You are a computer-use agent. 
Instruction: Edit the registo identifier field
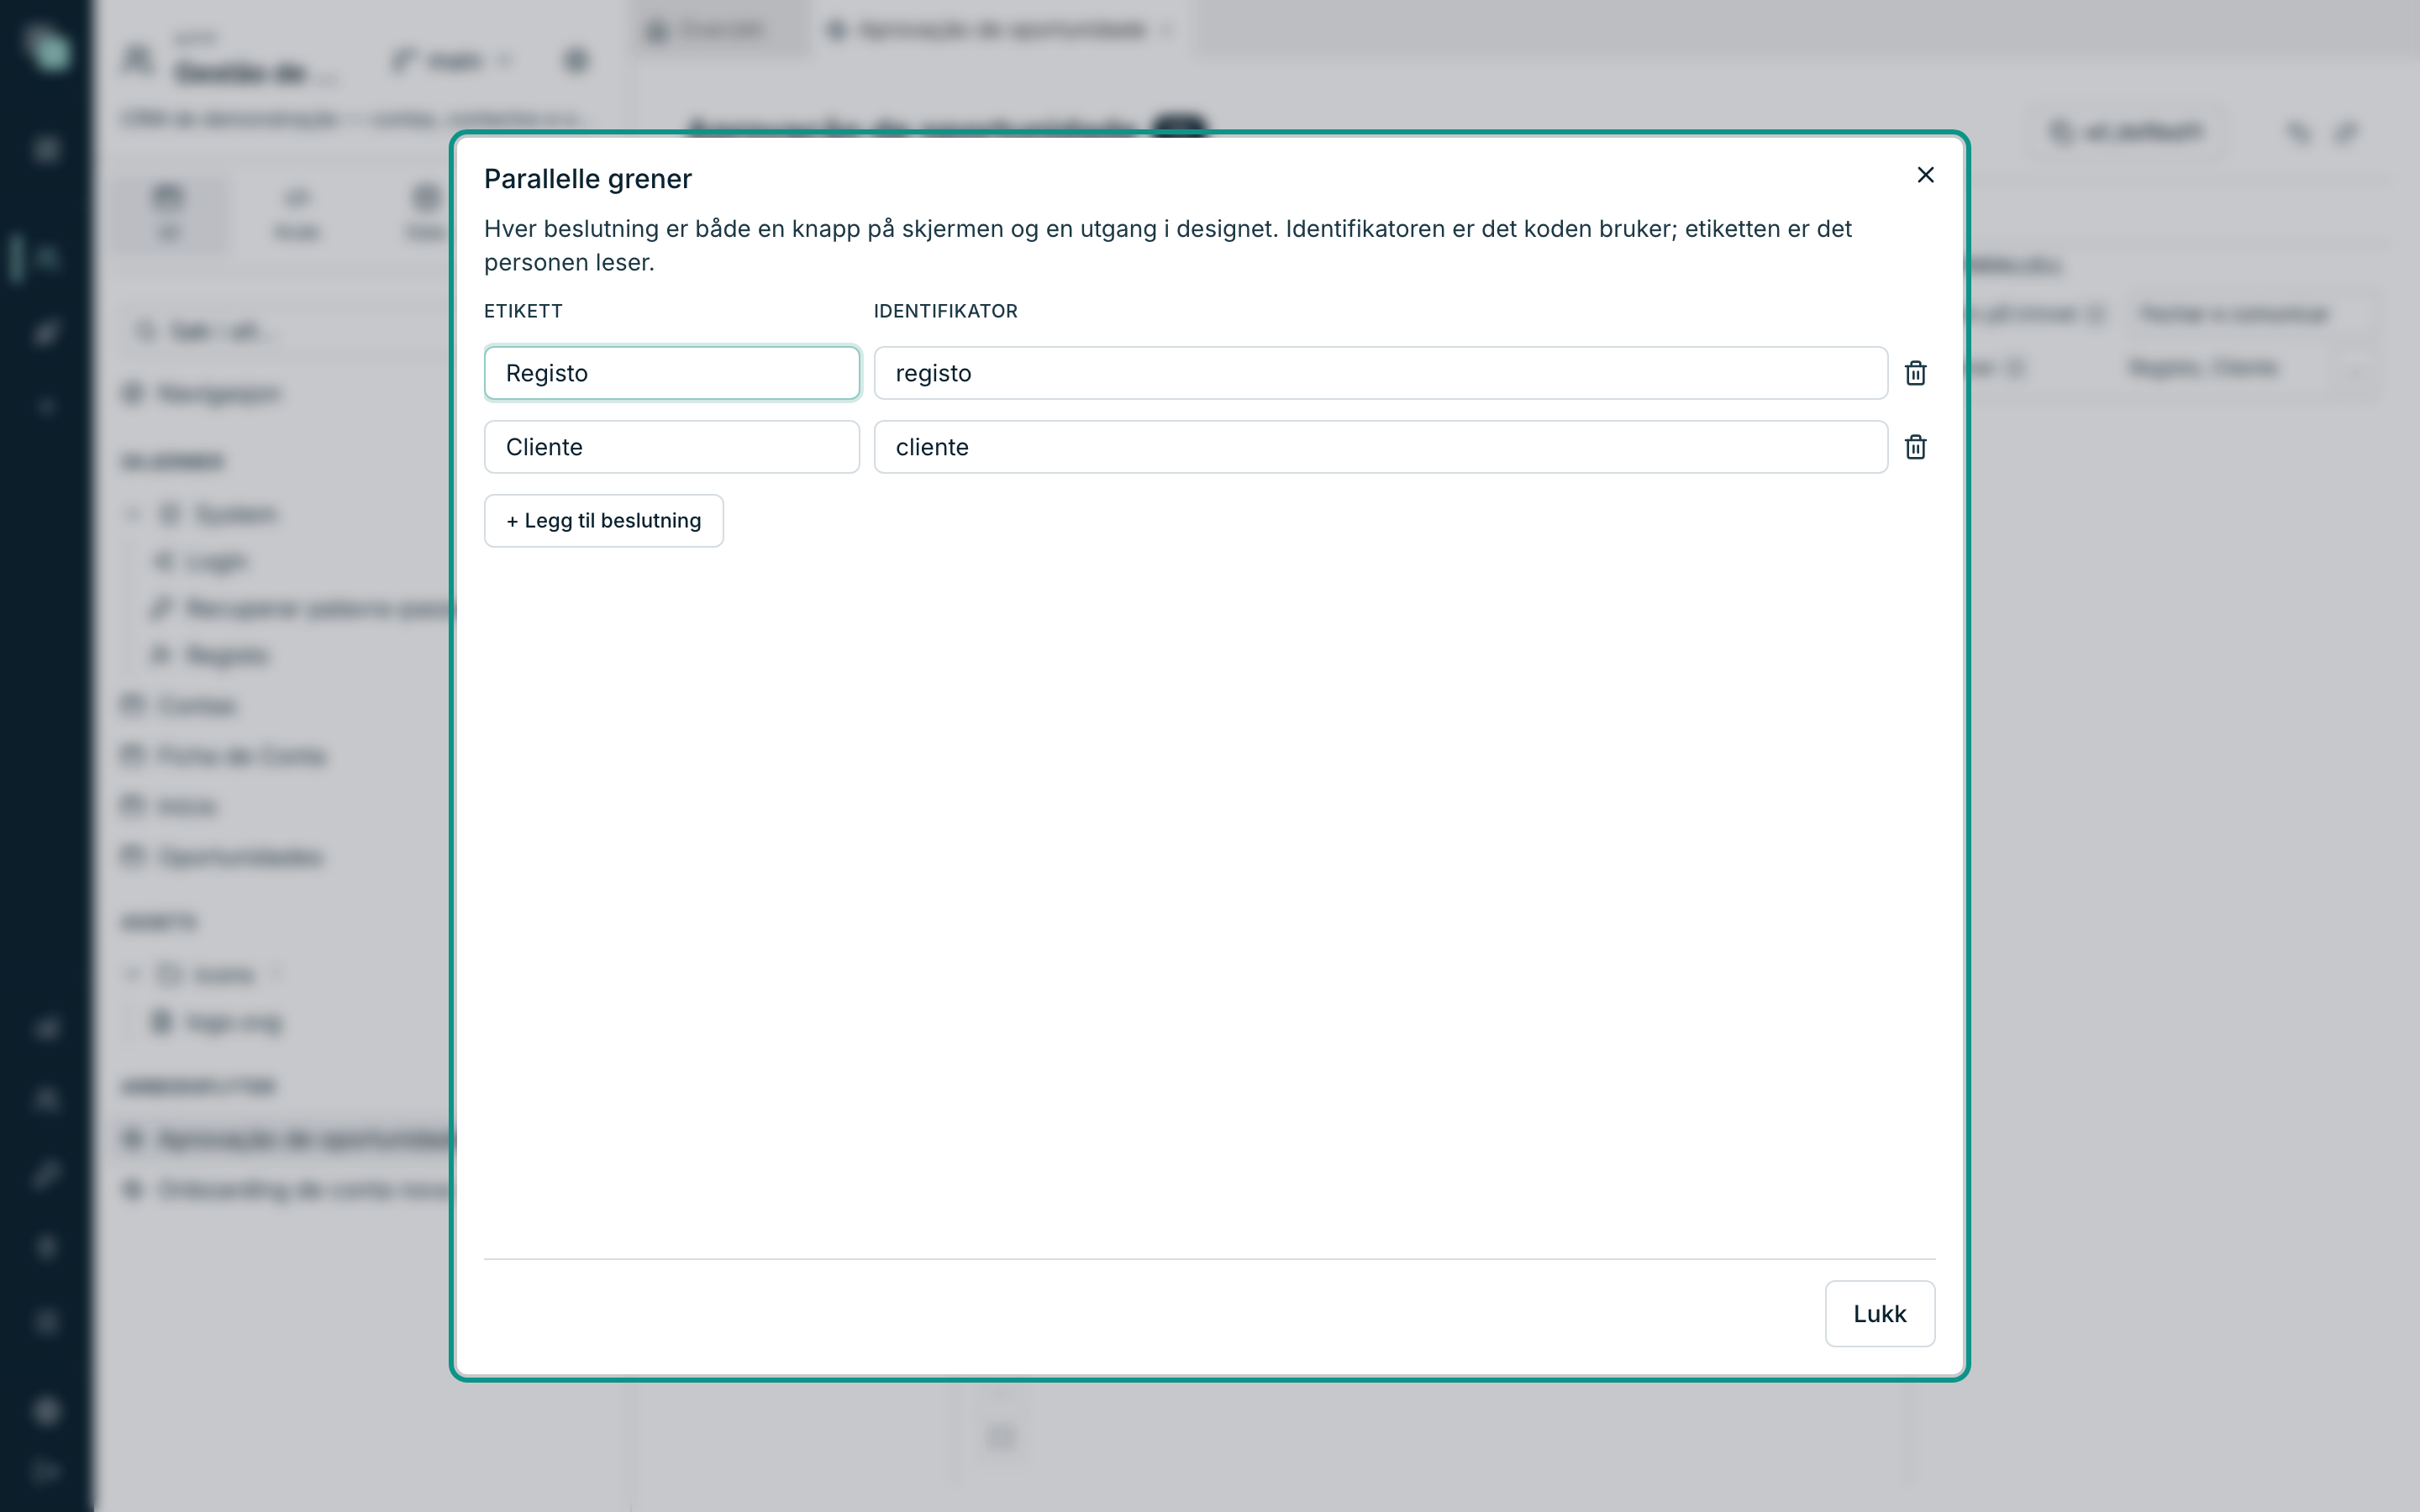click(x=1380, y=373)
